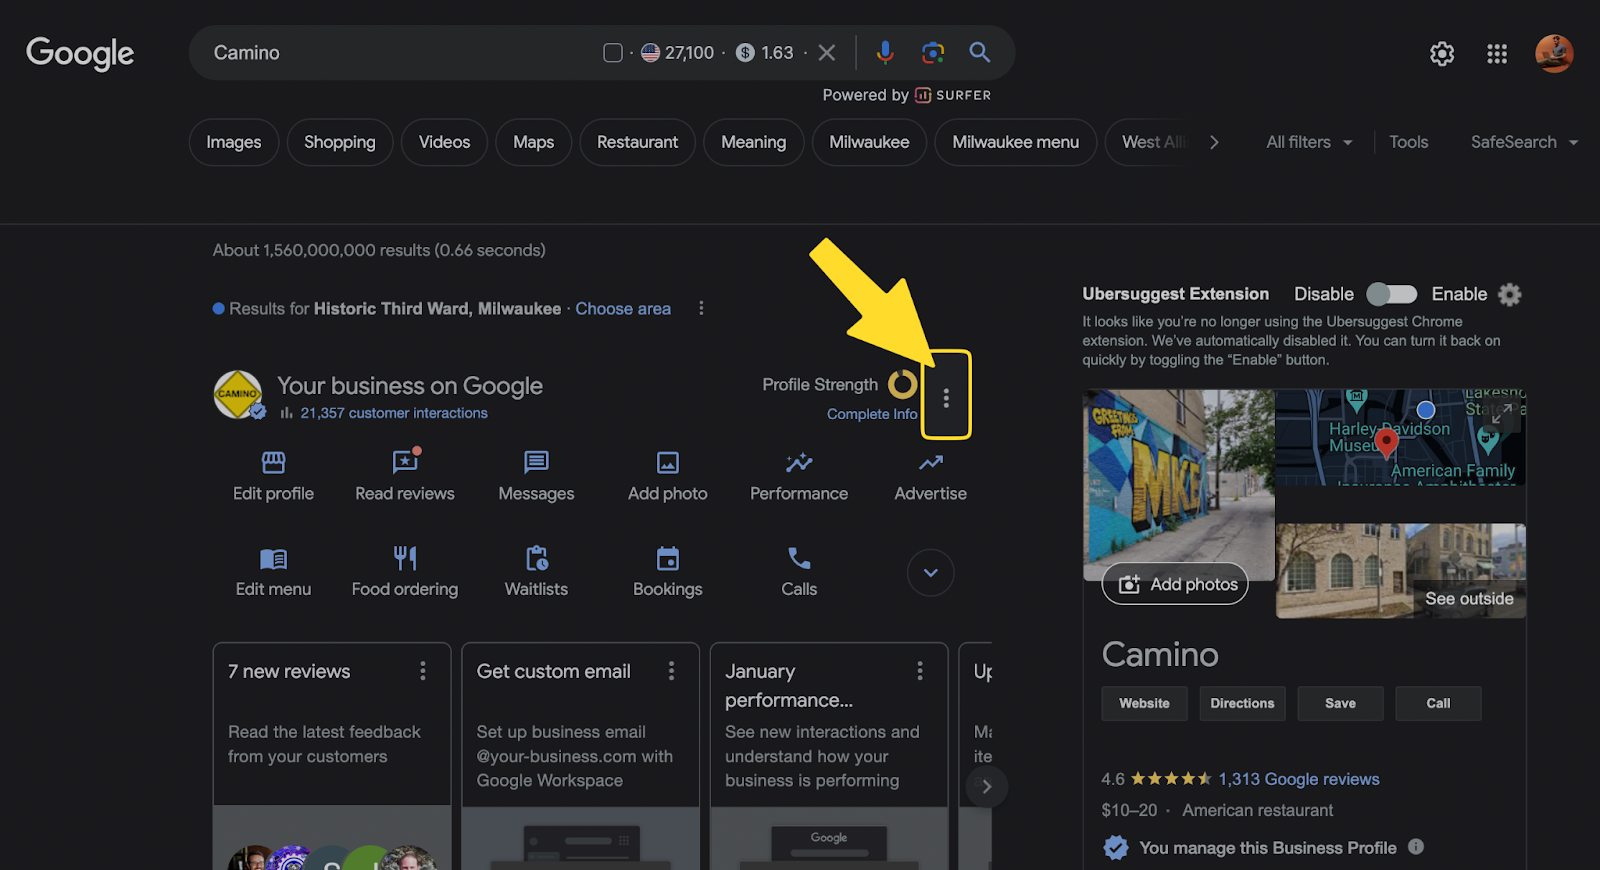Open Camino business logo
This screenshot has width=1600, height=870.
(x=238, y=394)
